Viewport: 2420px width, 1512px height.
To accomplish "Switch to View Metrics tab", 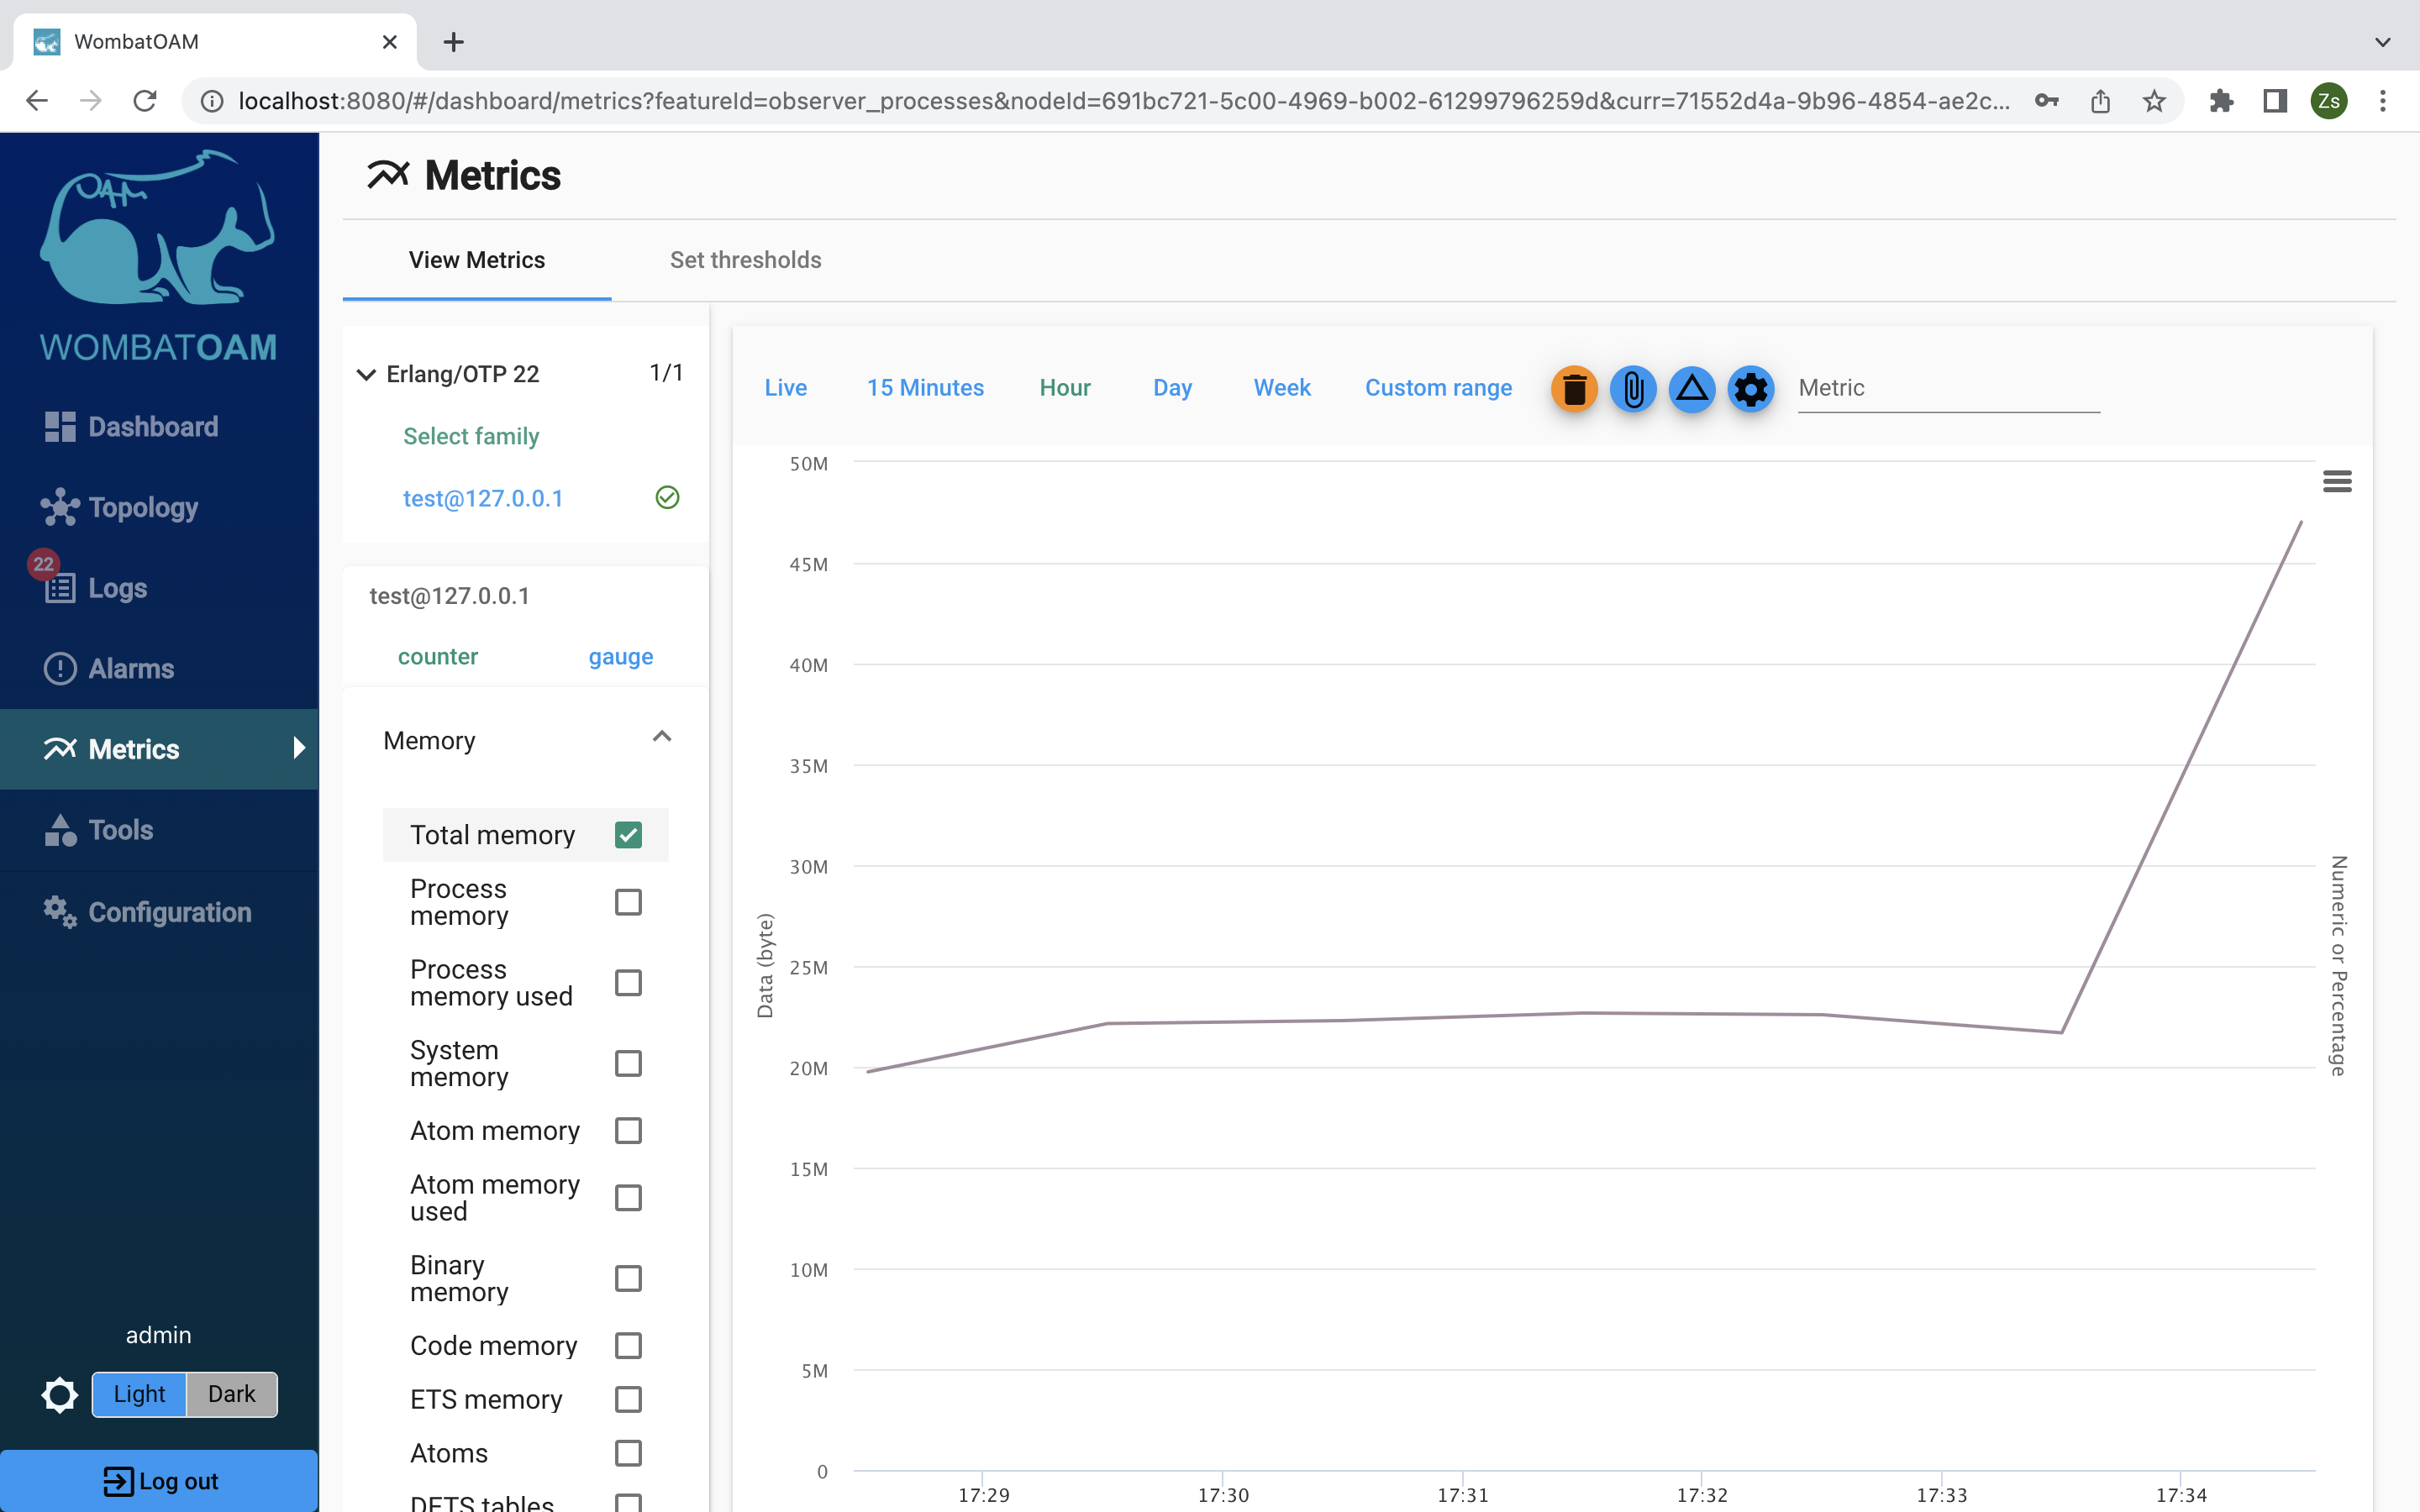I will coord(477,260).
